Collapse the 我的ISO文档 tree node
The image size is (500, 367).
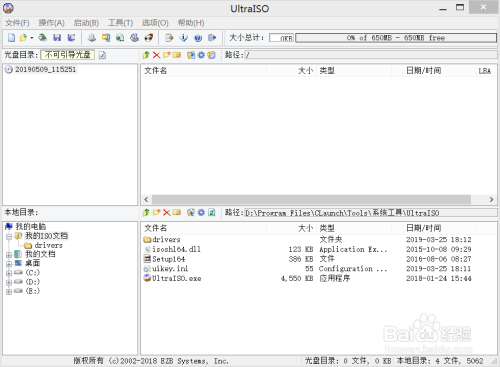[x=9, y=237]
